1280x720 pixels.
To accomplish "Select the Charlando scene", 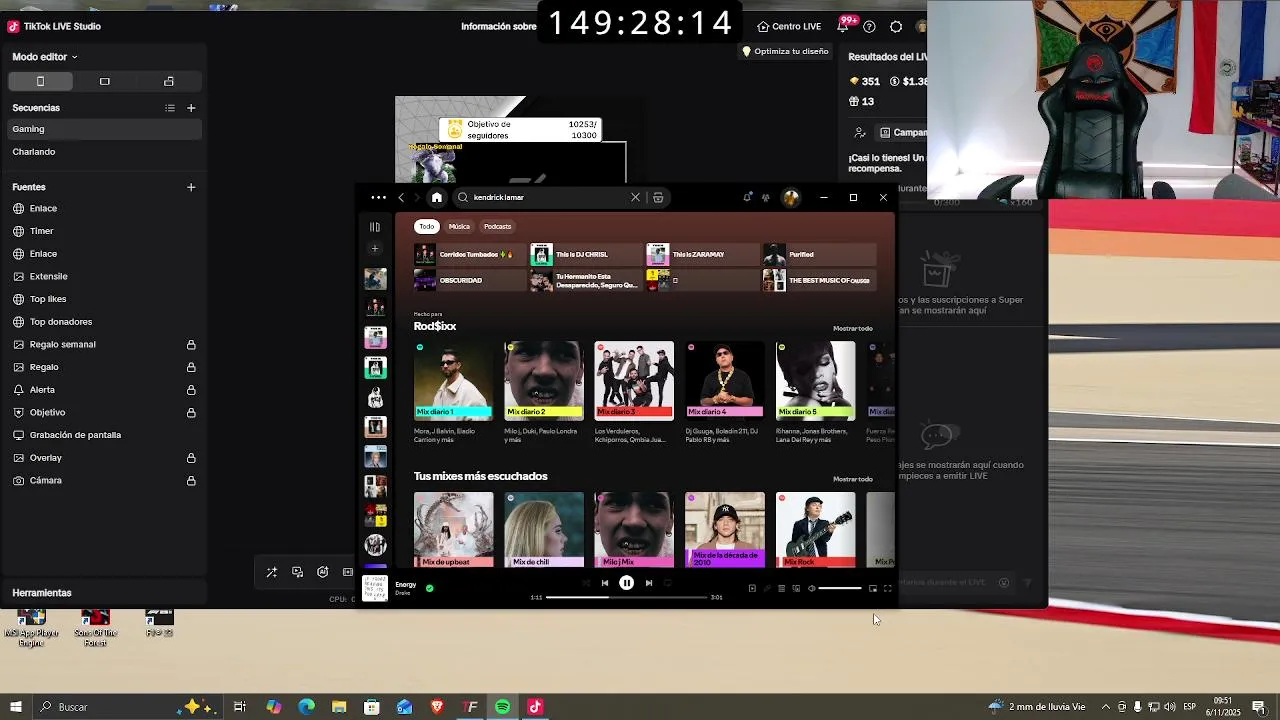I will coord(104,152).
